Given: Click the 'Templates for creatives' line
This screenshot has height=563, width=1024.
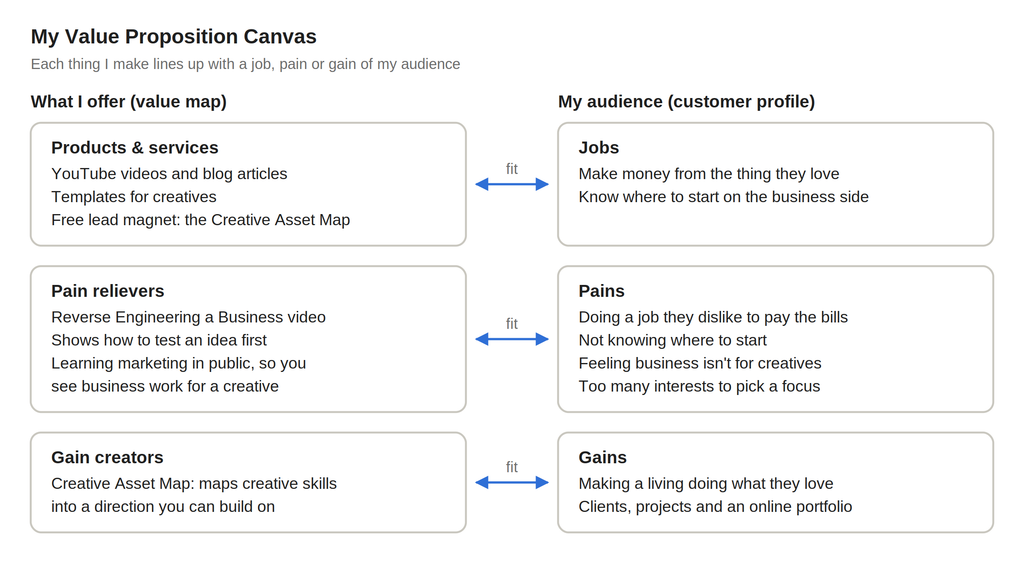Looking at the screenshot, I should click(x=134, y=197).
